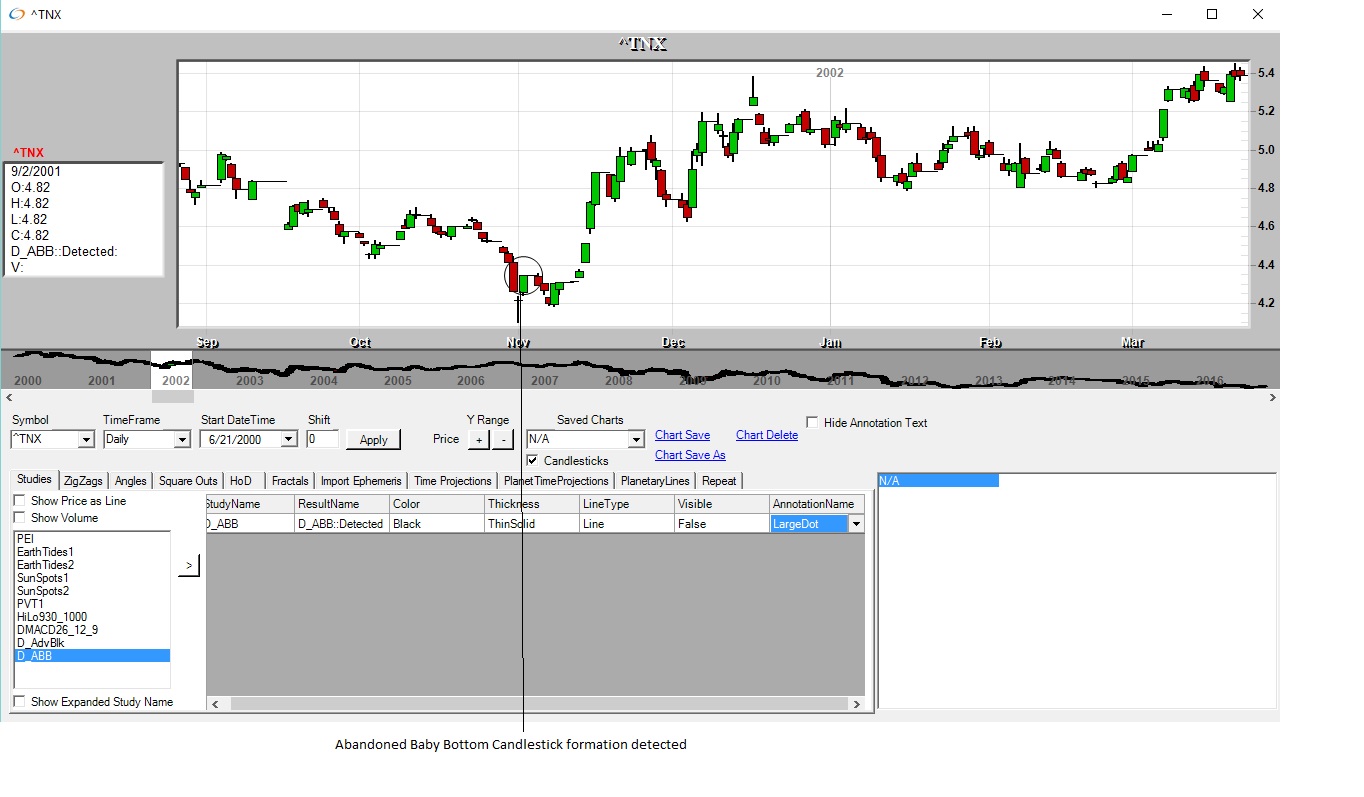The height and width of the screenshot is (797, 1364).
Task: Click the Chart Save As link
Action: (689, 455)
